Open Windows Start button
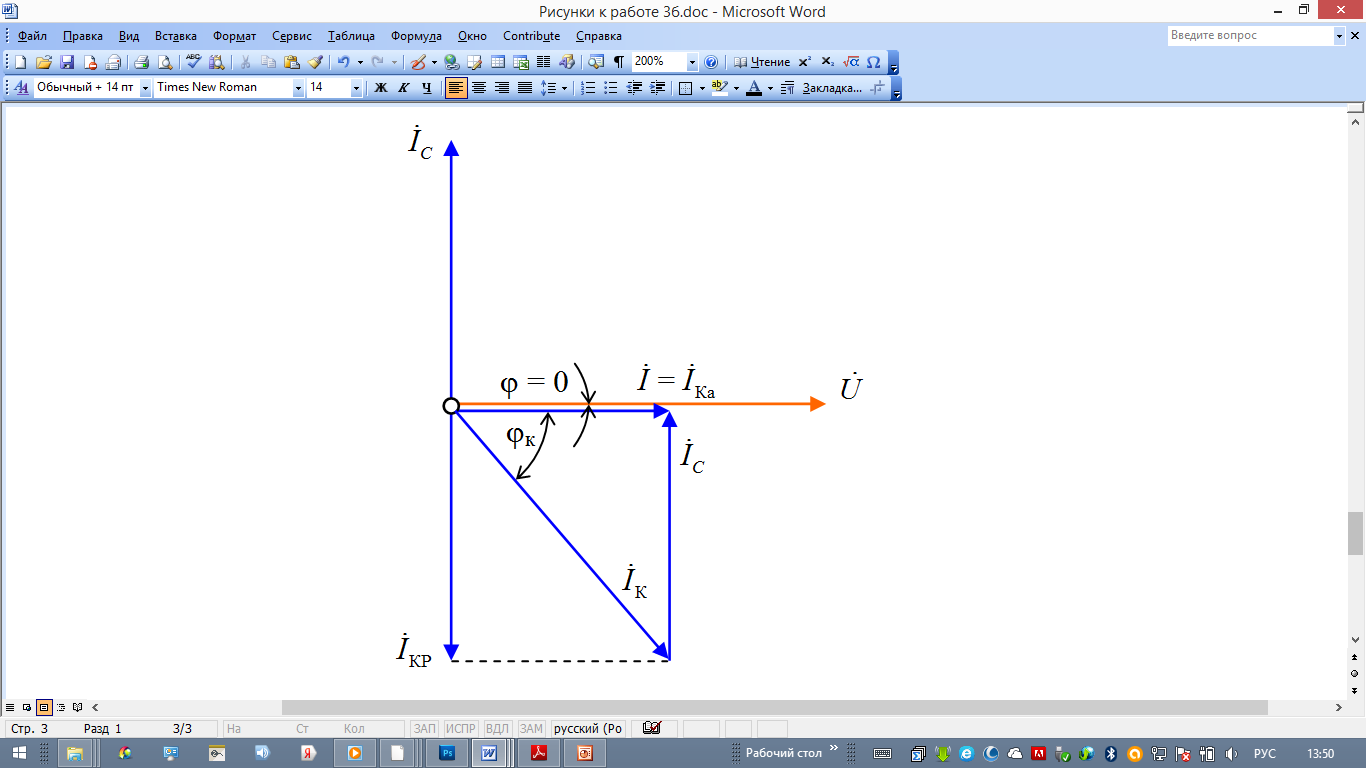Image resolution: width=1366 pixels, height=768 pixels. click(19, 753)
